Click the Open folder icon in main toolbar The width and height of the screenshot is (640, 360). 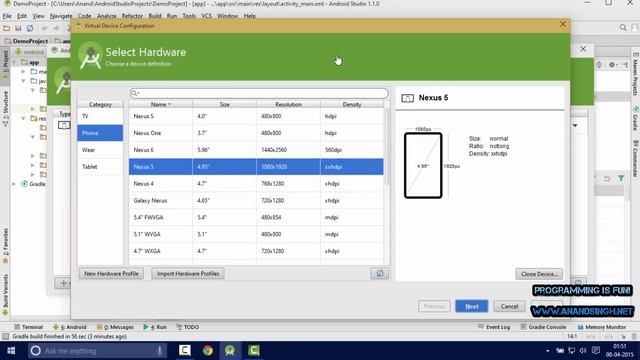coord(7,28)
